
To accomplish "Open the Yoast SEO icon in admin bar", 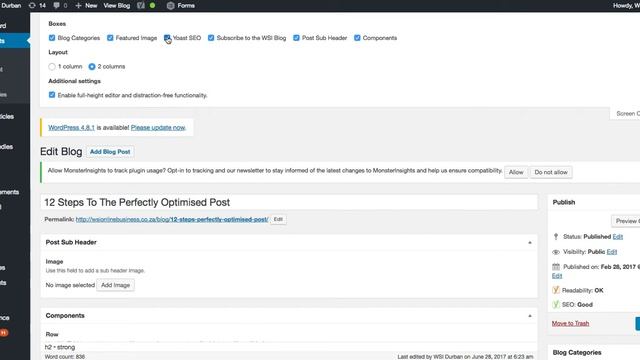I will point(141,6).
